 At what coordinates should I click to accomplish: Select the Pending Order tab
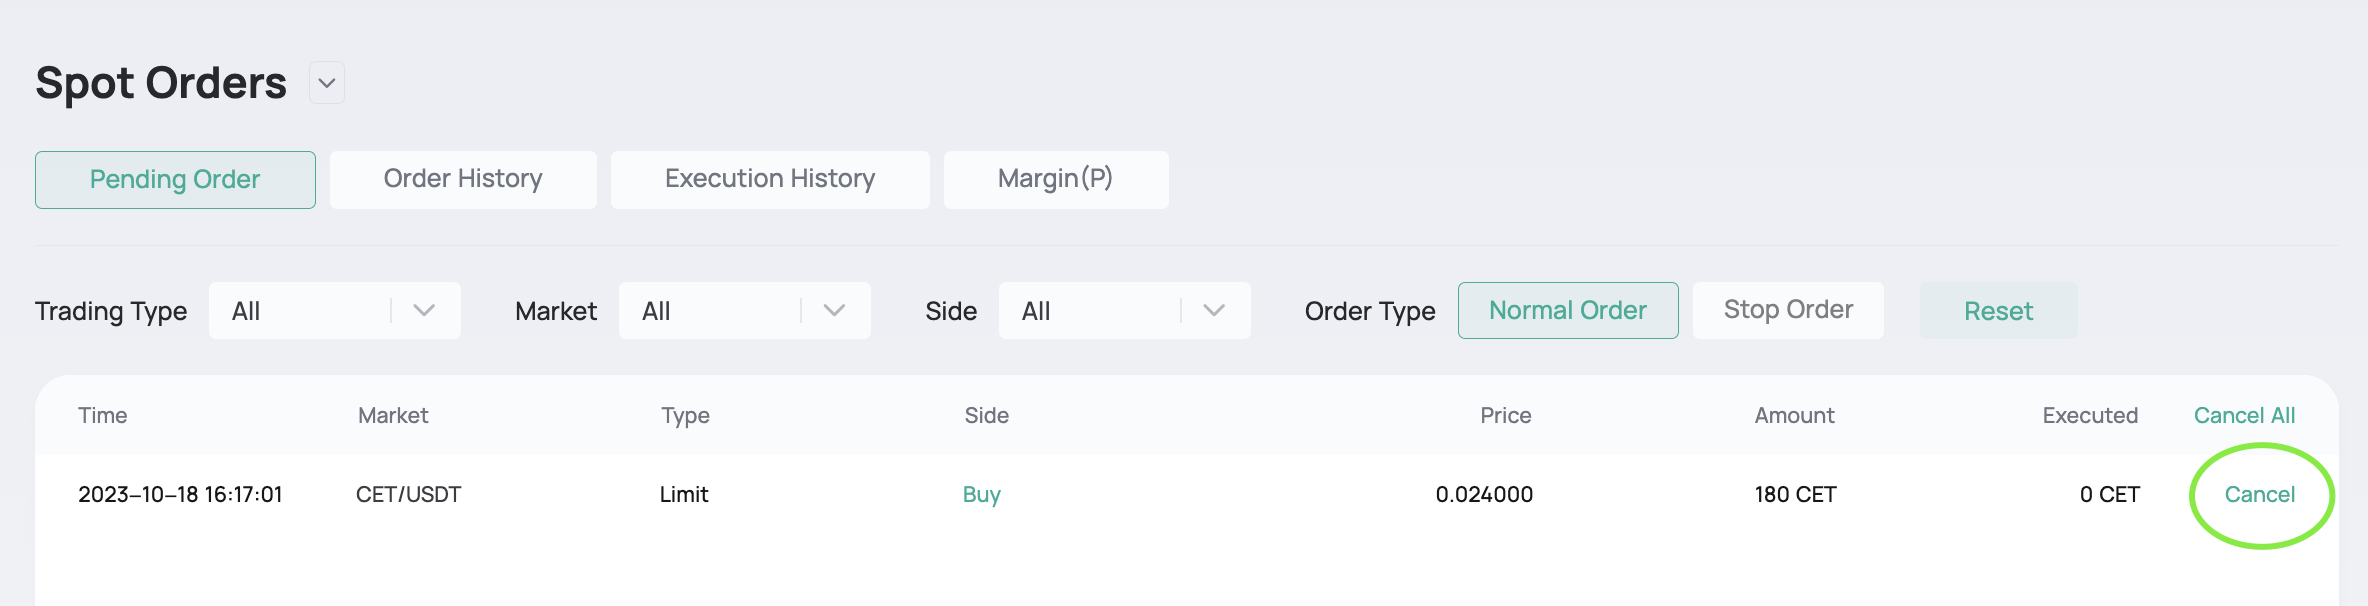[175, 180]
